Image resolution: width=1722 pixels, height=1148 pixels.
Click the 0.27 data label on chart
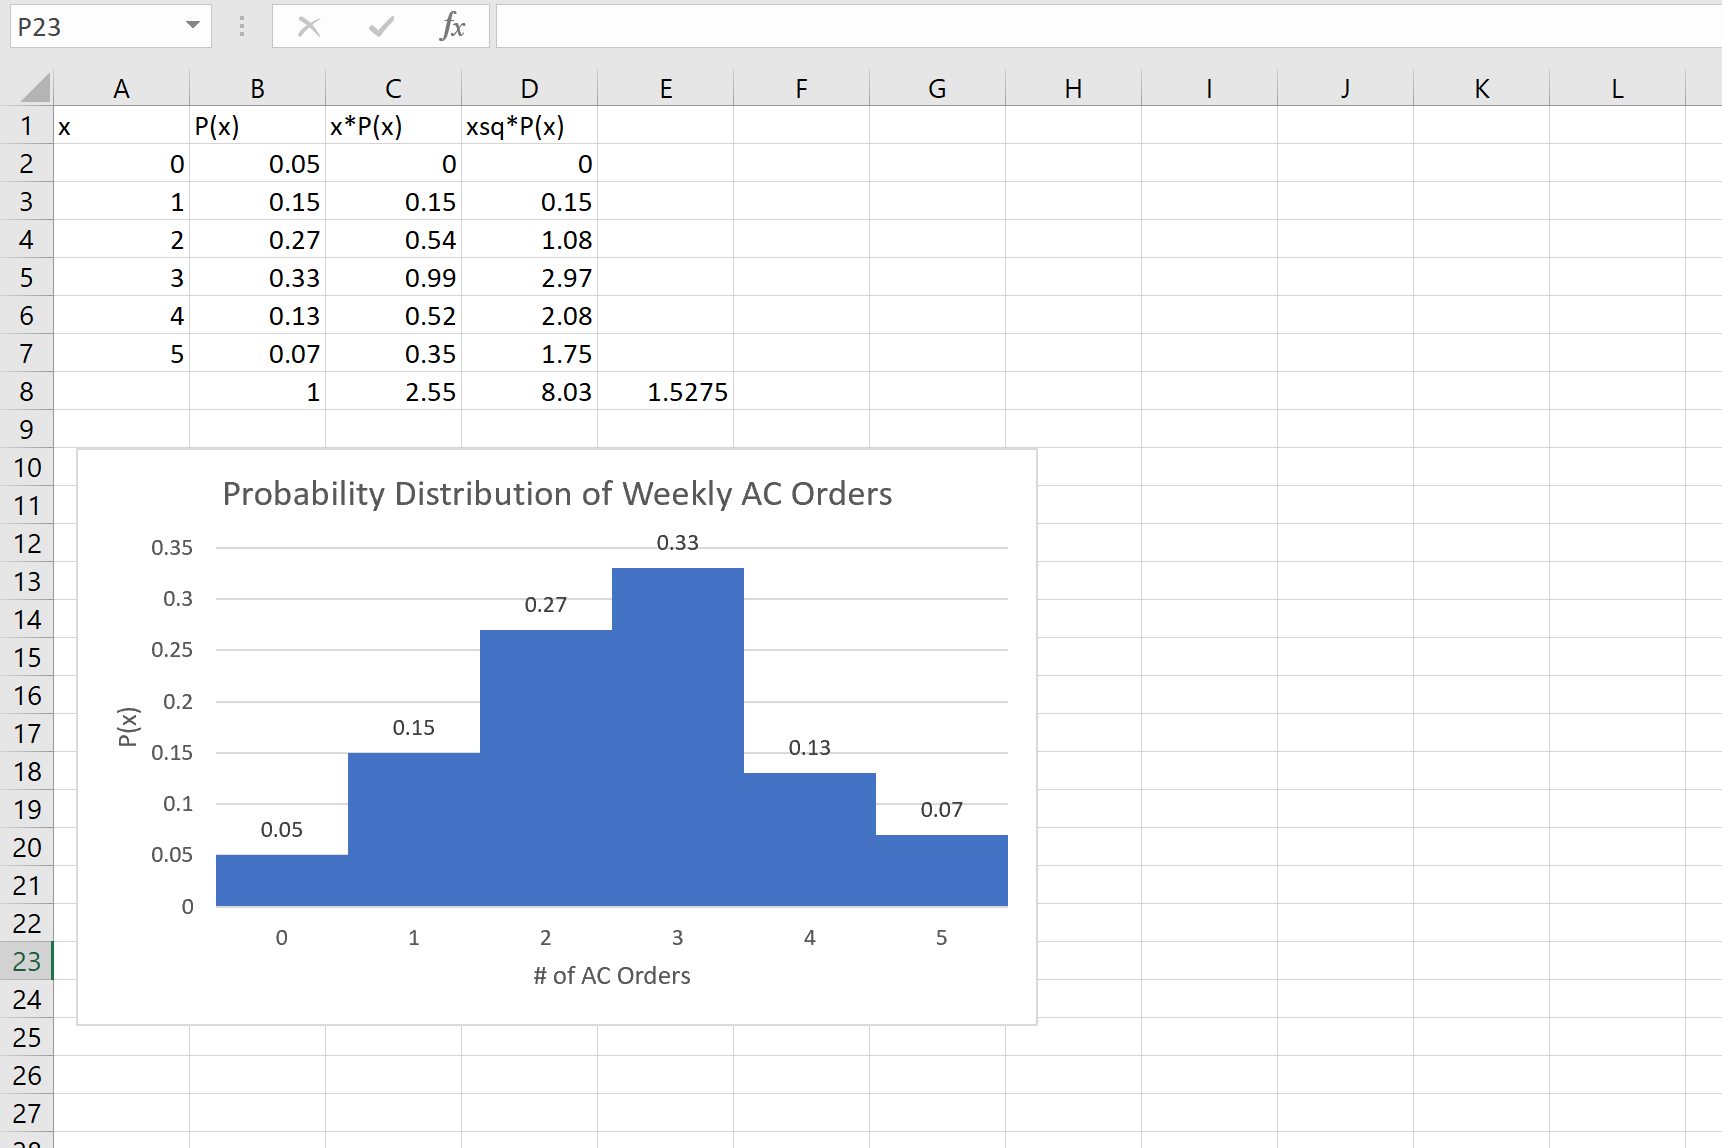546,605
